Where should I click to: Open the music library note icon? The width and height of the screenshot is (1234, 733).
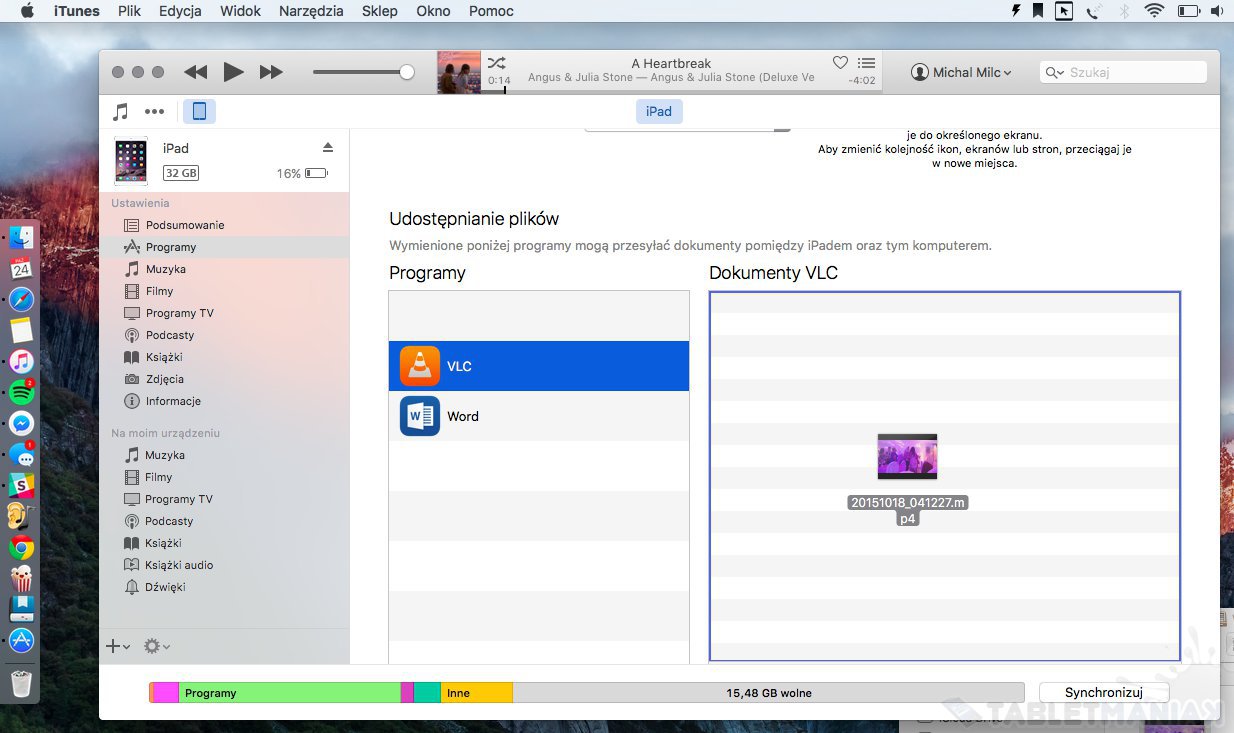[x=121, y=111]
